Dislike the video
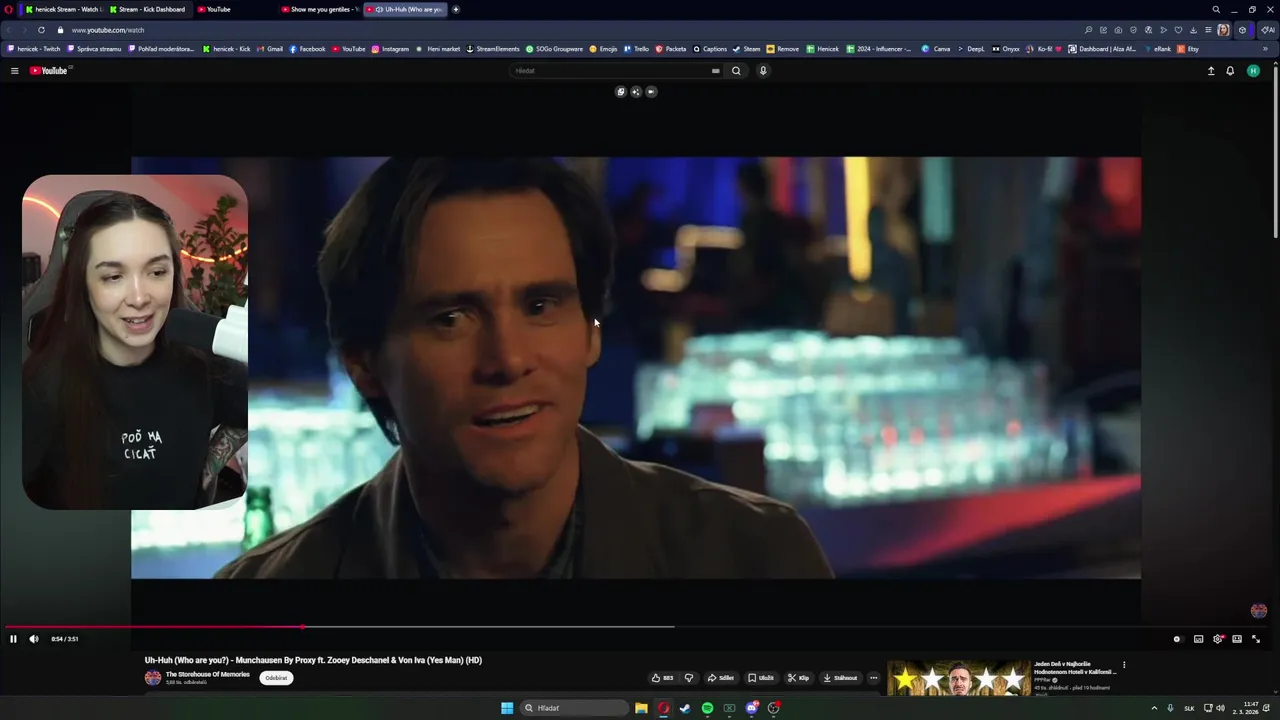1280x720 pixels. [688, 678]
